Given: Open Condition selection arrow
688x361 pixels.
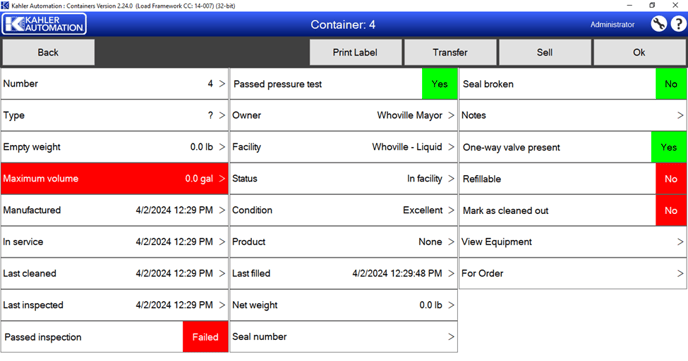Looking at the screenshot, I should [451, 210].
